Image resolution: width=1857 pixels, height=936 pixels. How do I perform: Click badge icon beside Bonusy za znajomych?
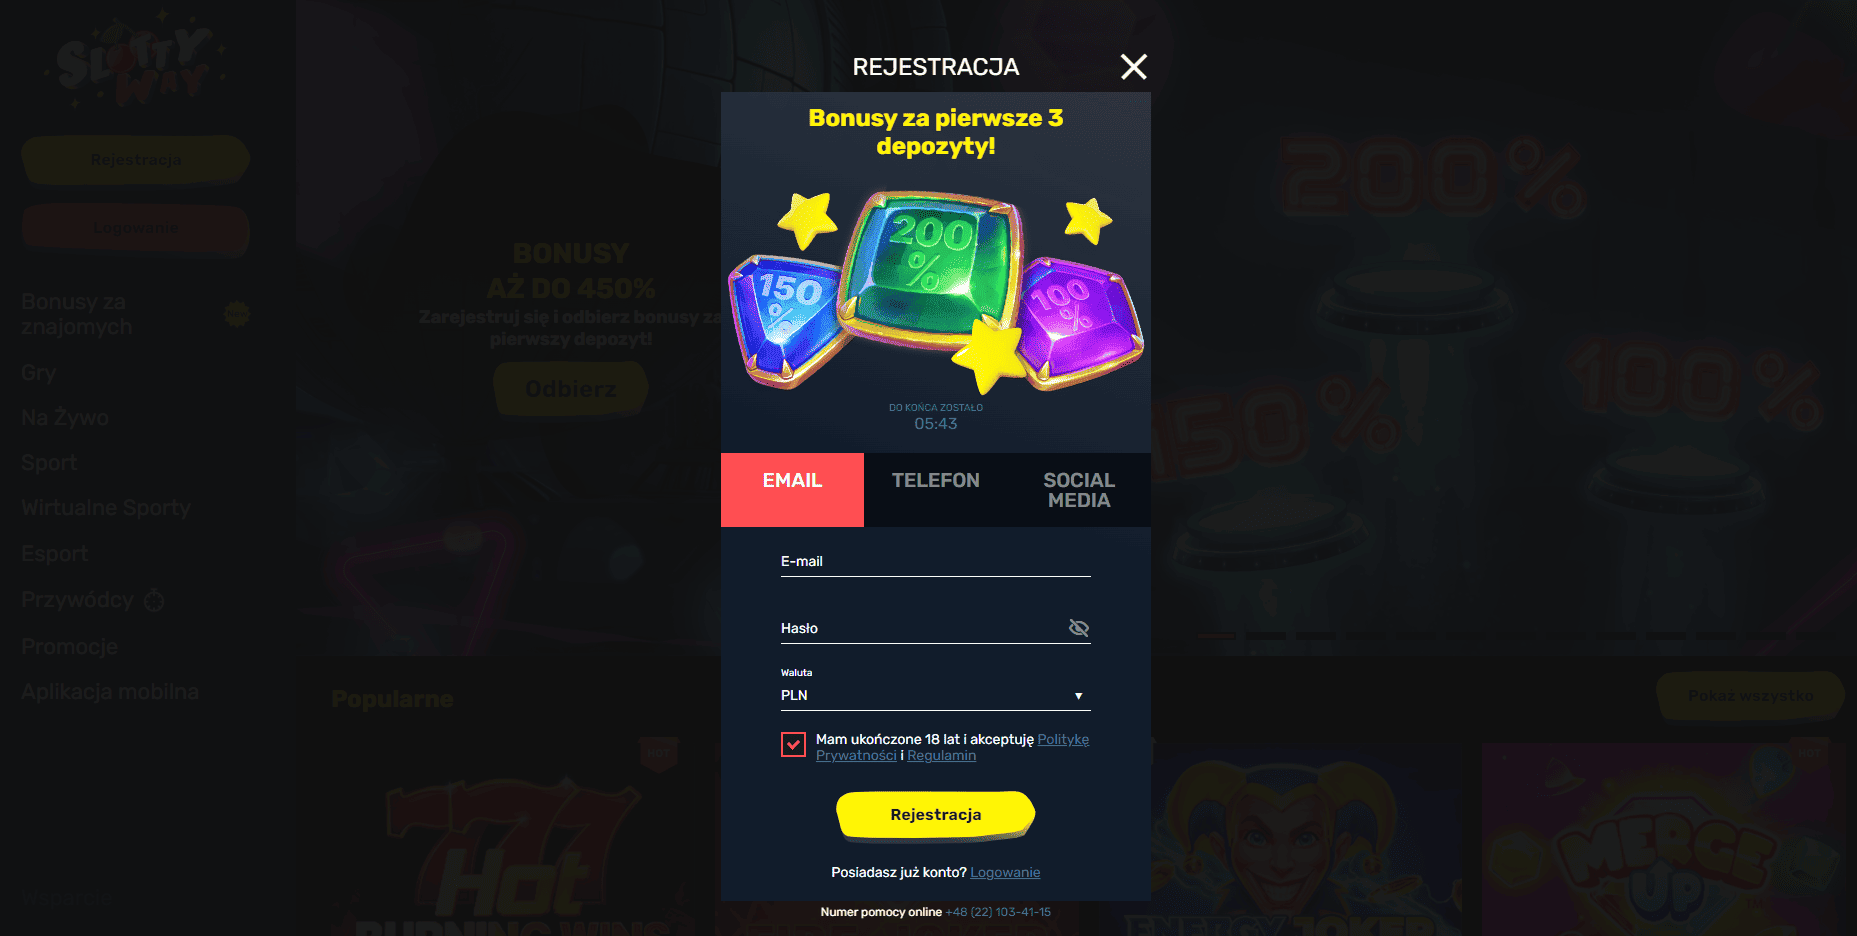[237, 314]
